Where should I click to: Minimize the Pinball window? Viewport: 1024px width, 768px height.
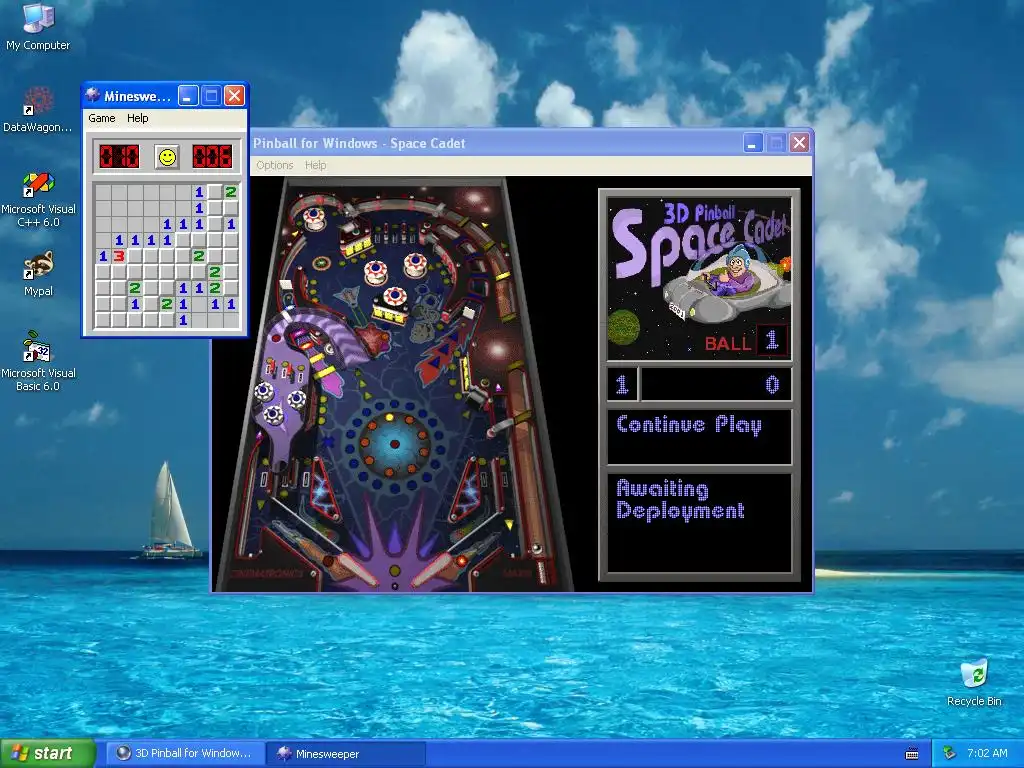[x=753, y=143]
